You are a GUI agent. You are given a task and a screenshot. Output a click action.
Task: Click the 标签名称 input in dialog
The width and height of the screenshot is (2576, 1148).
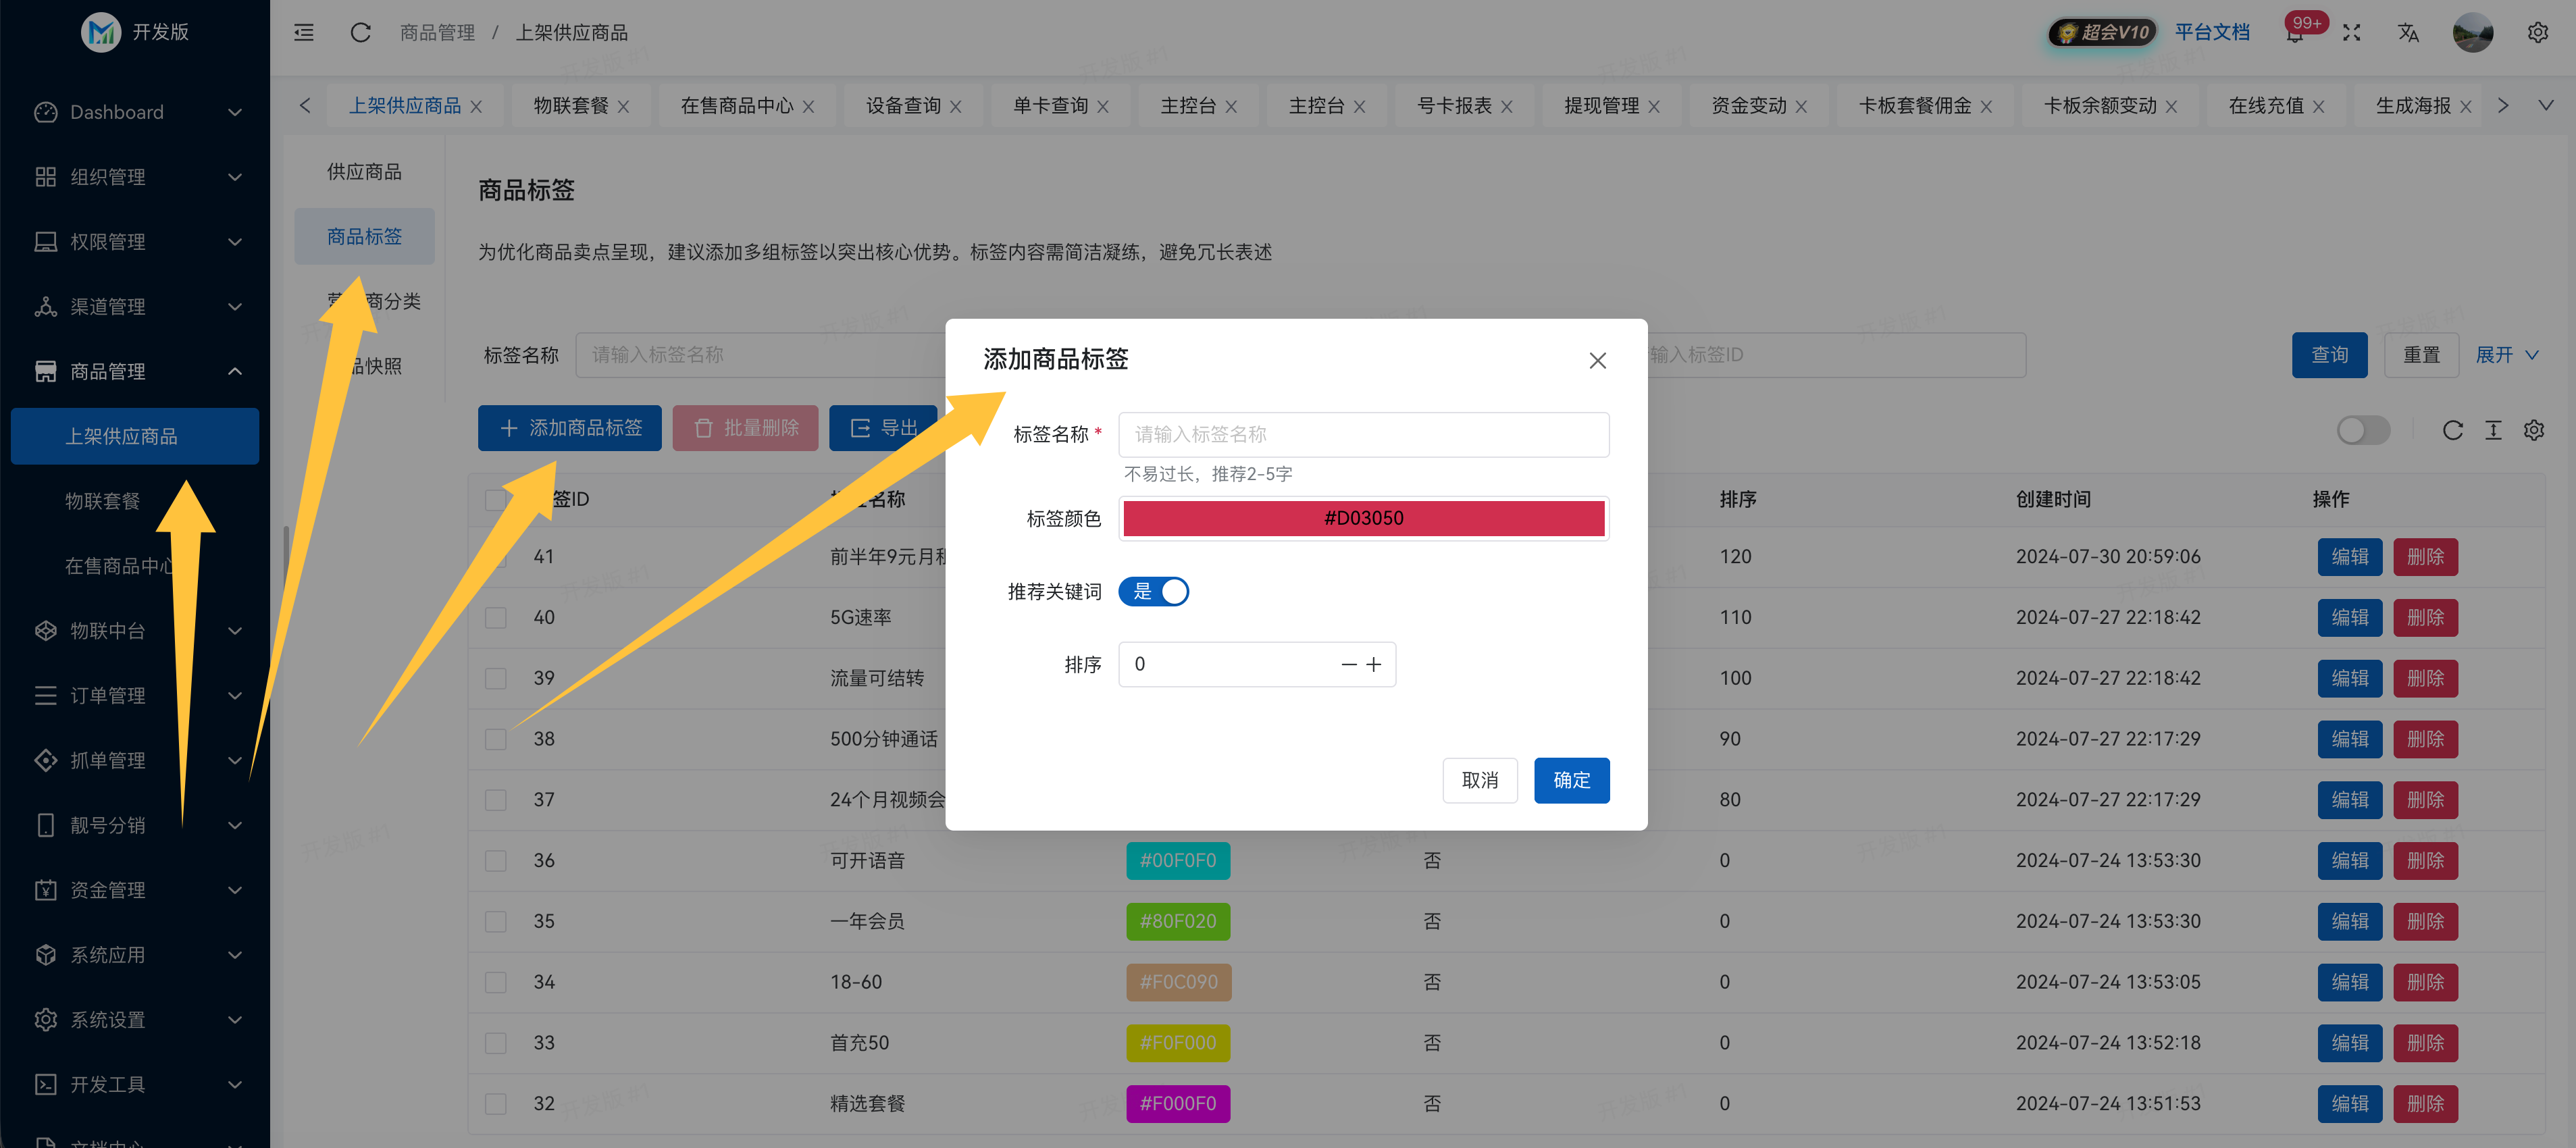tap(1363, 434)
